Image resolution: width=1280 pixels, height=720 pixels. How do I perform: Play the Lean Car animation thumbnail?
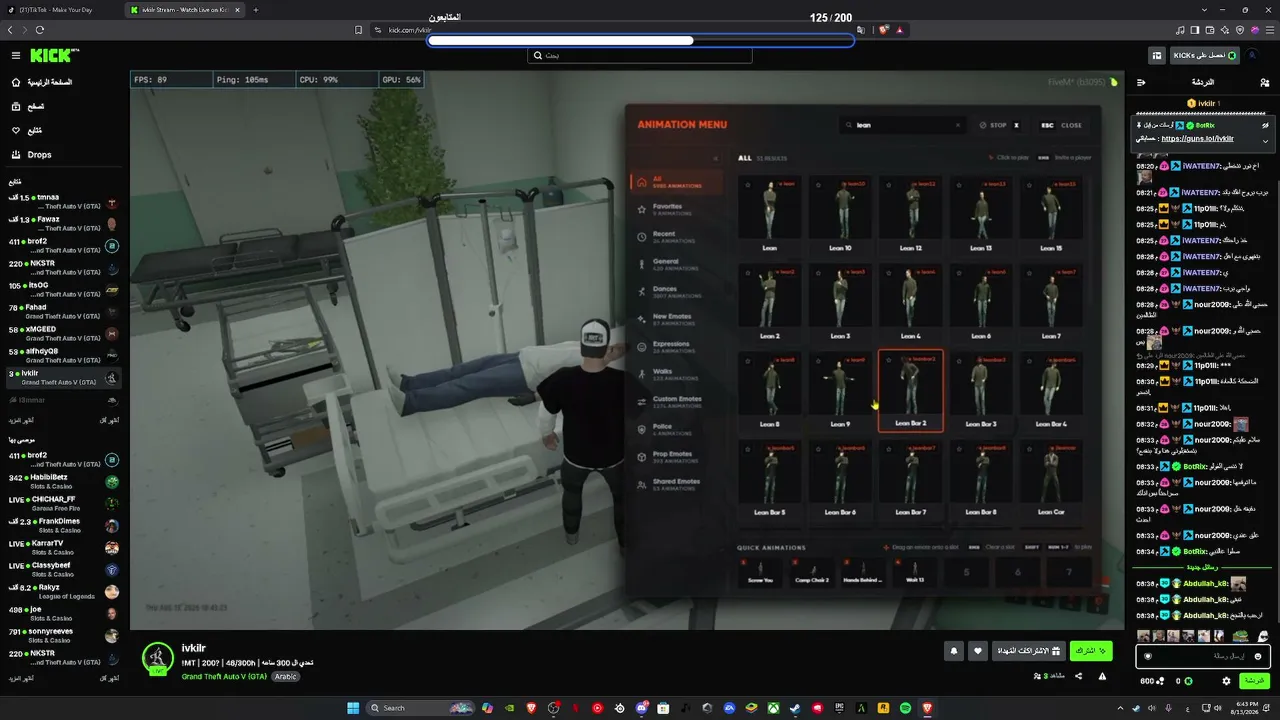tap(1051, 471)
